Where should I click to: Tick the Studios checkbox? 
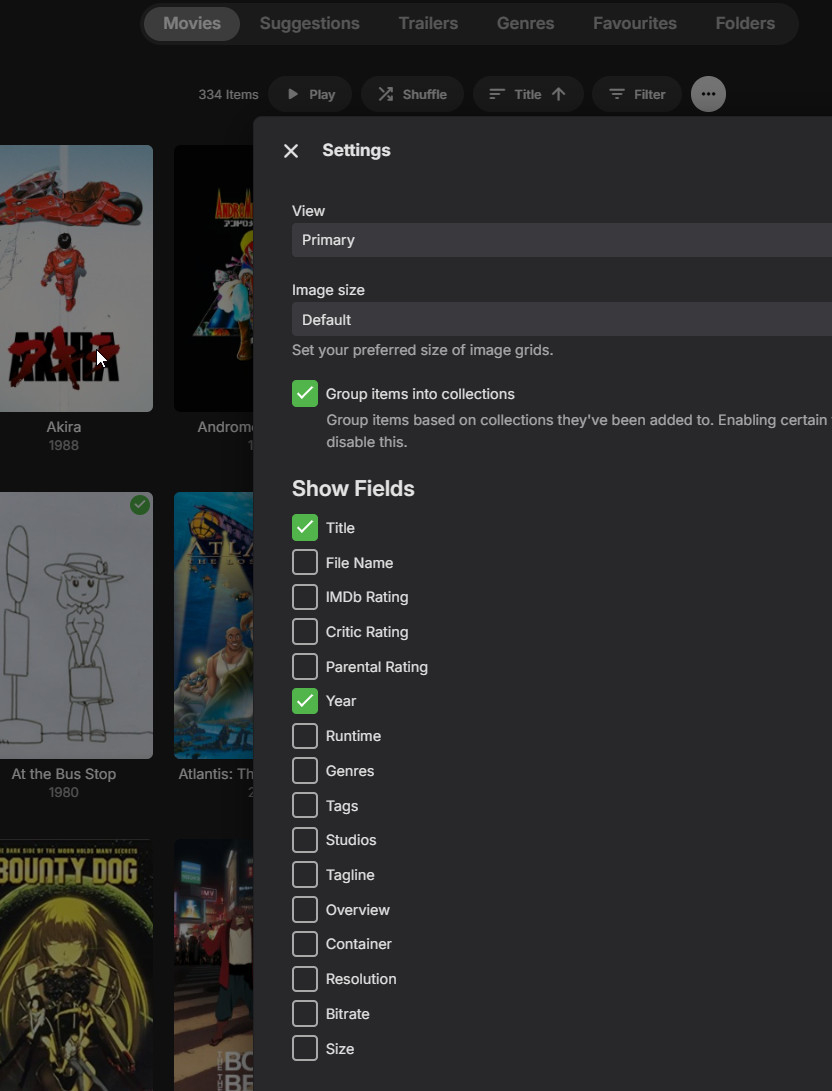point(305,840)
